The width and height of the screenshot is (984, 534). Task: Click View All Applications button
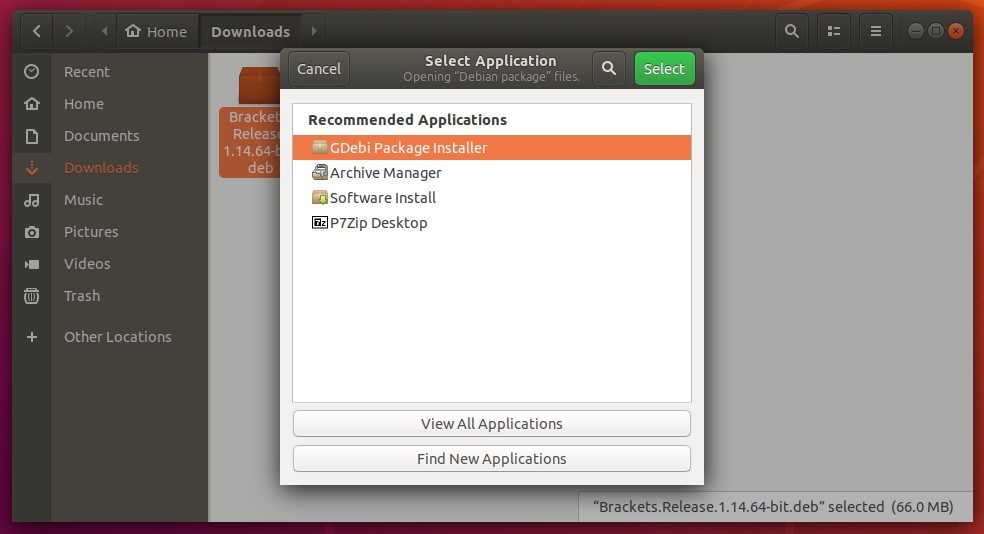click(491, 424)
